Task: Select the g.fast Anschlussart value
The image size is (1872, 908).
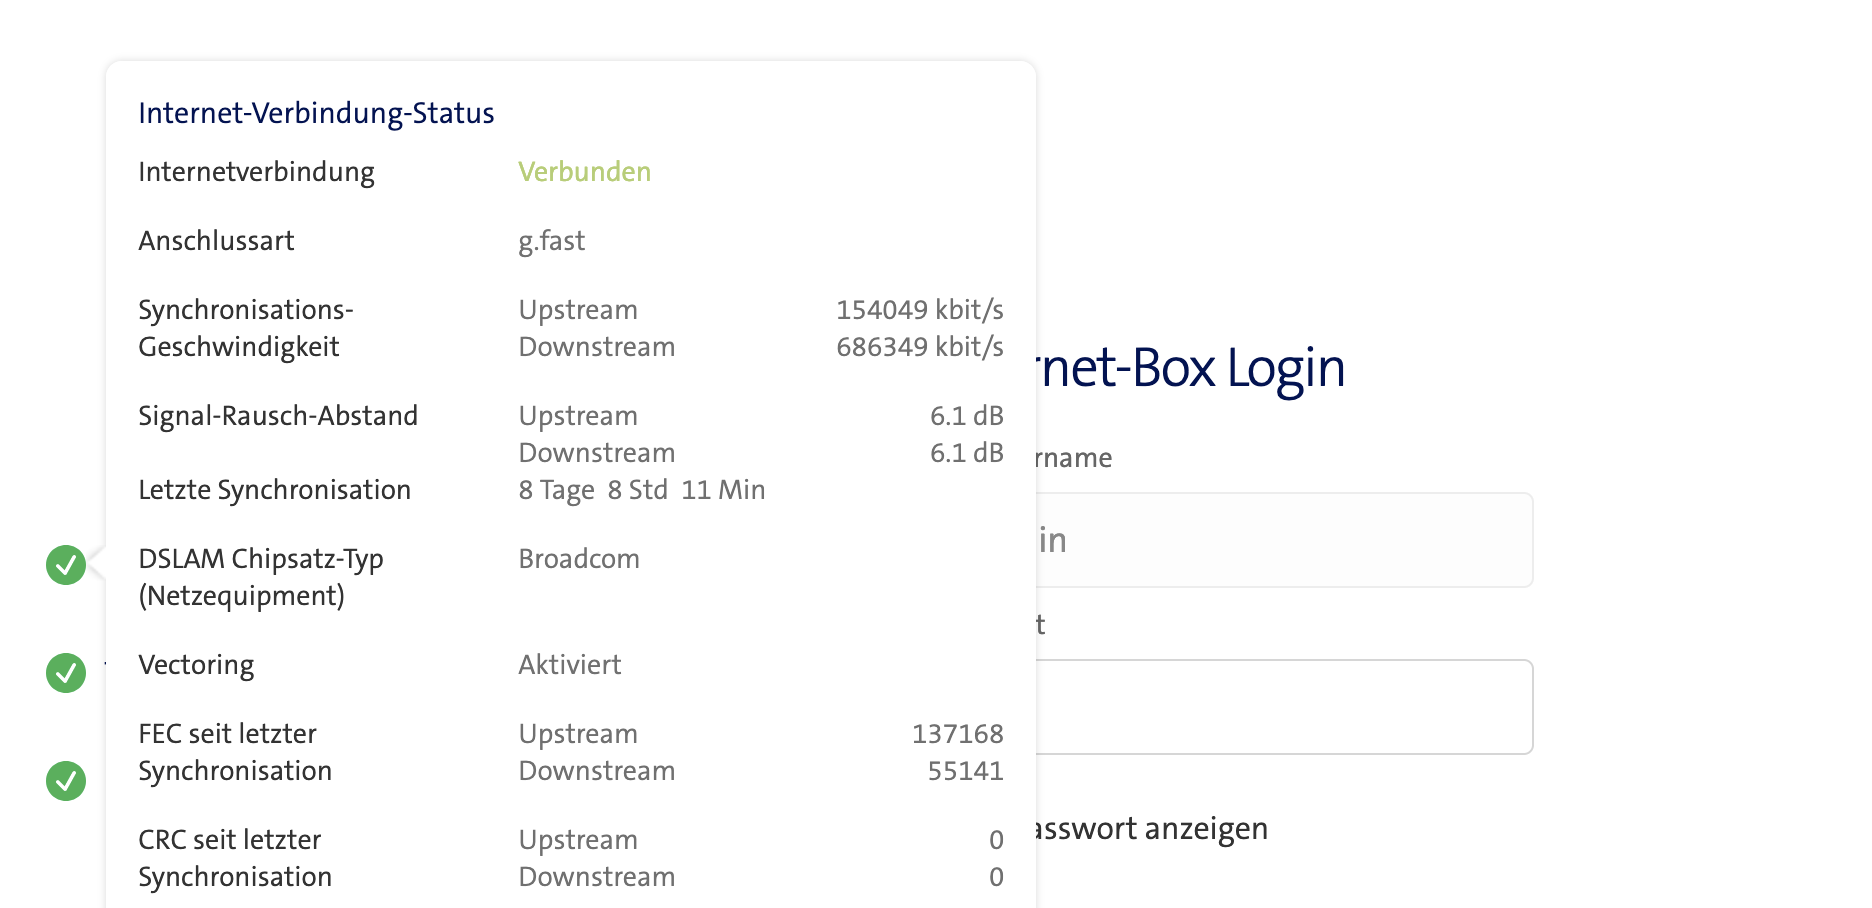Action: tap(551, 241)
